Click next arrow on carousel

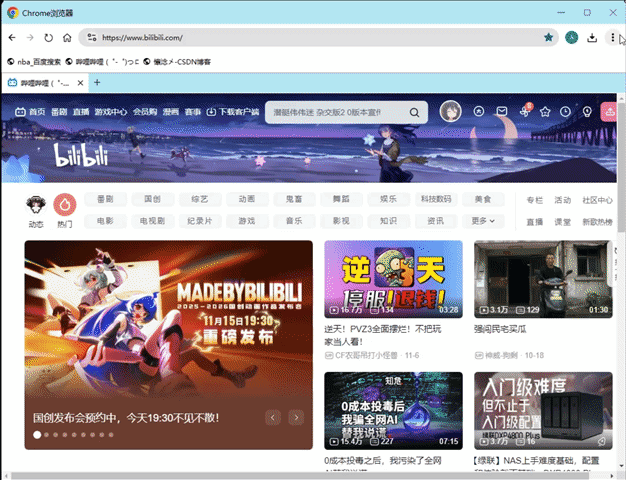296,418
